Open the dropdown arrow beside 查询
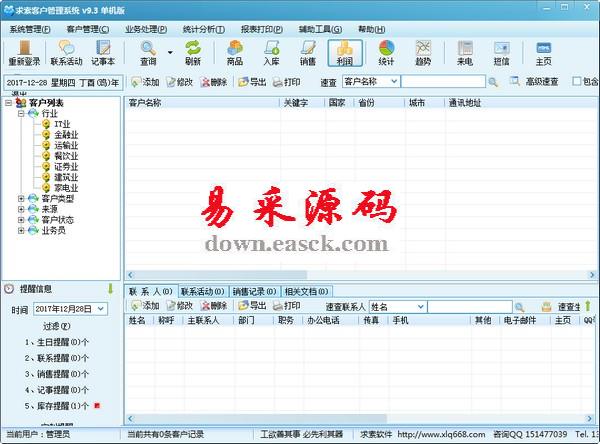The image size is (600, 444). coord(170,53)
